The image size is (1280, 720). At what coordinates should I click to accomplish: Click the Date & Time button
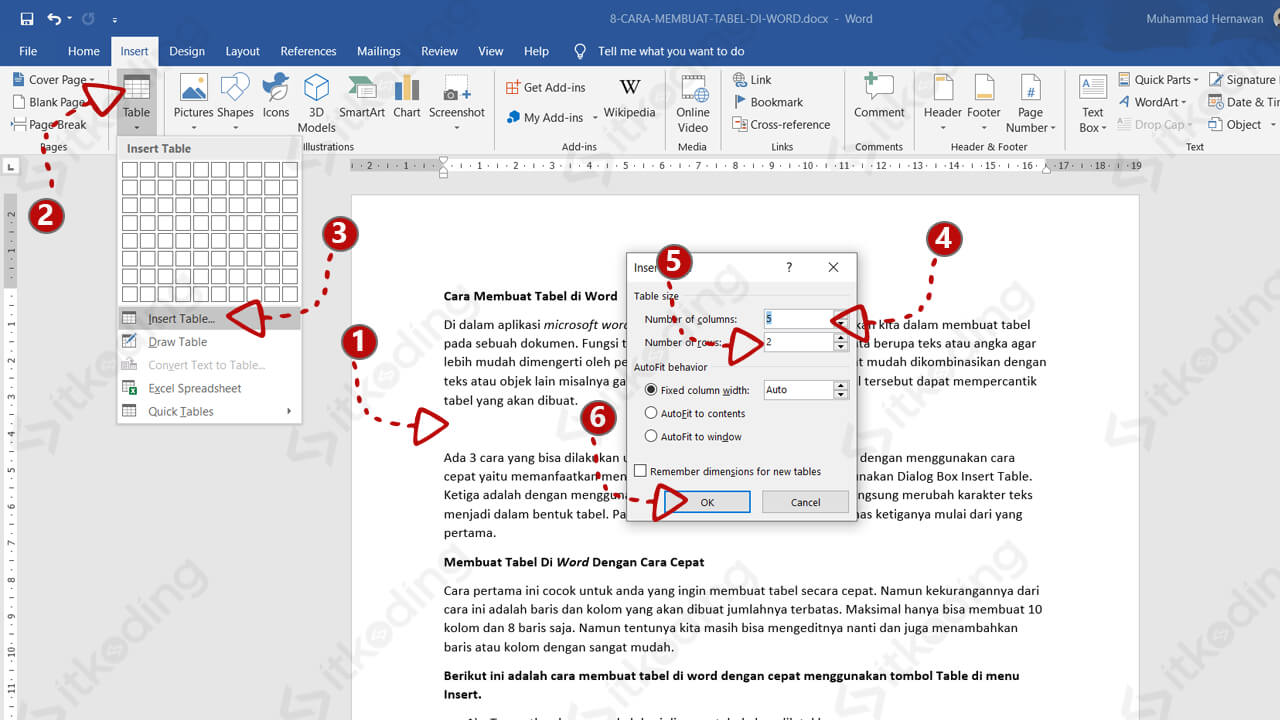click(x=1244, y=102)
